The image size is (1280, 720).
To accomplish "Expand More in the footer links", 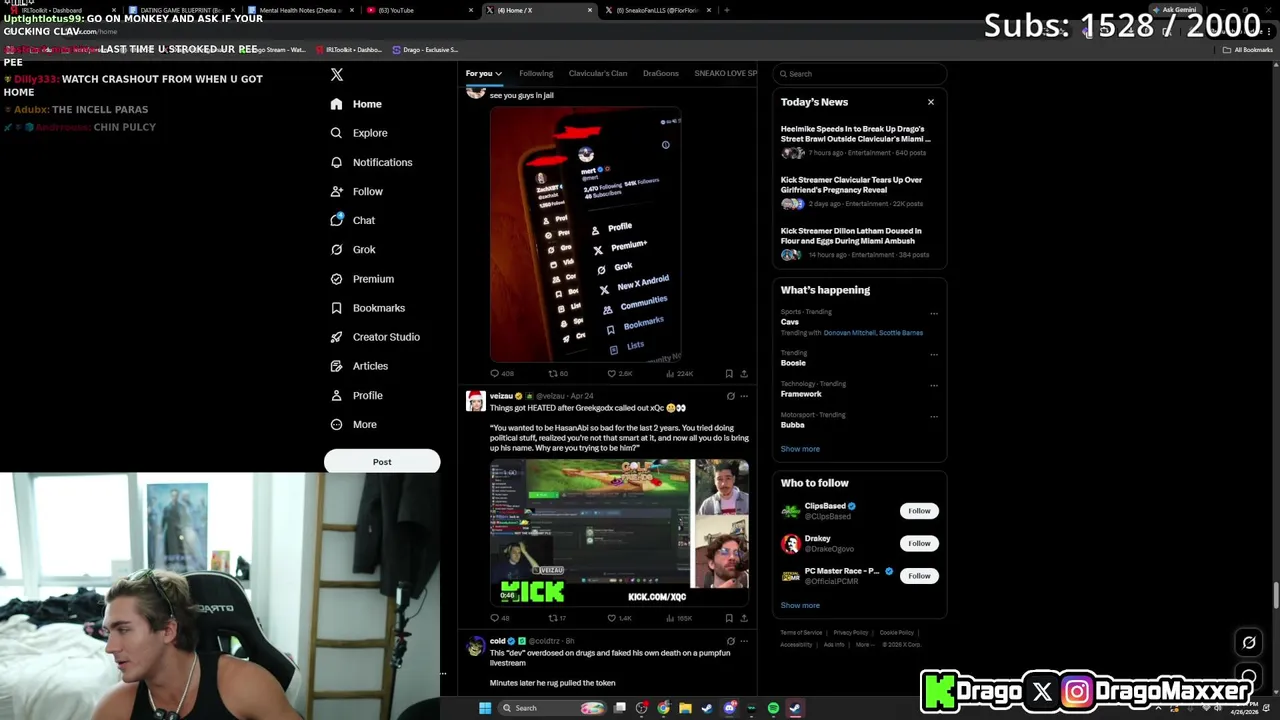I will pos(863,645).
